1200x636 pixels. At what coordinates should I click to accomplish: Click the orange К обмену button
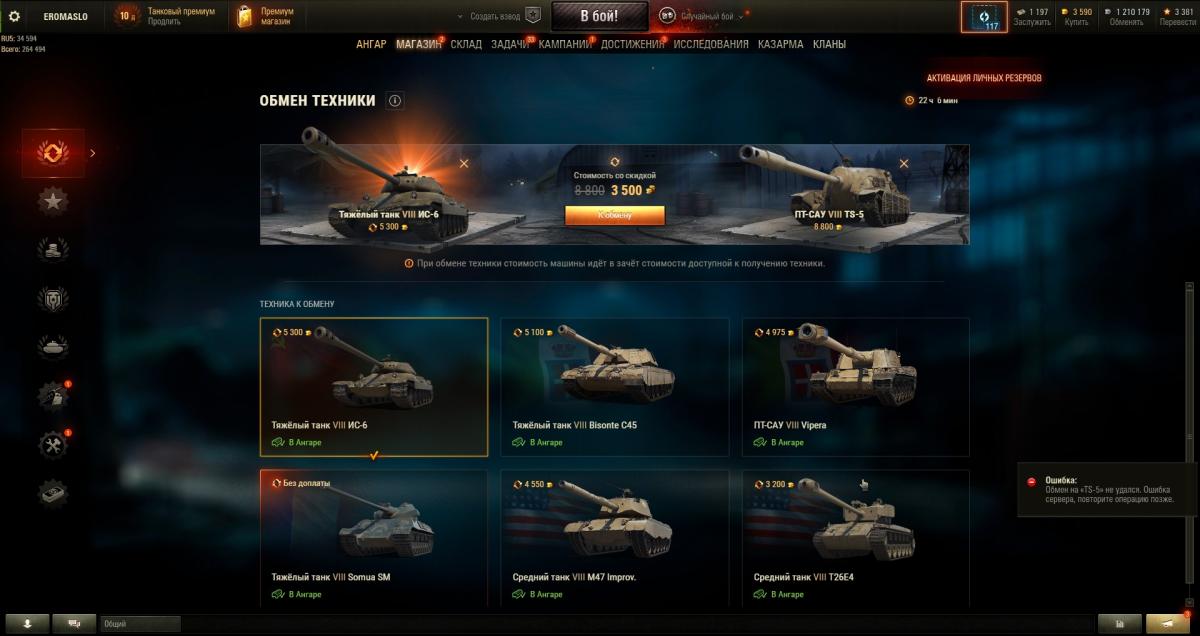click(615, 215)
